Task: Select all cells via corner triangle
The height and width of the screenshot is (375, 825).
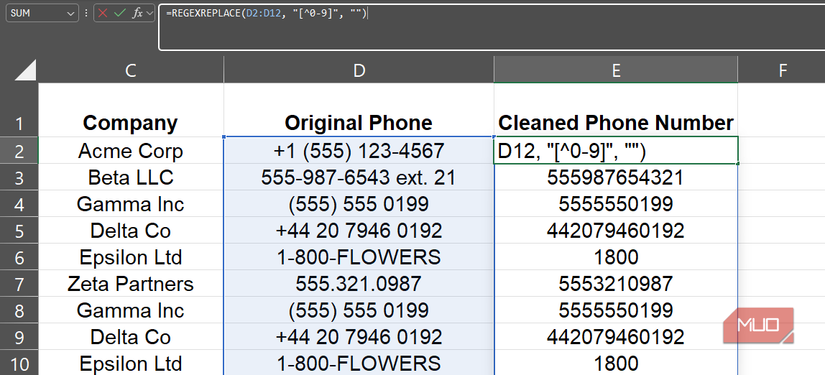Action: tap(25, 69)
